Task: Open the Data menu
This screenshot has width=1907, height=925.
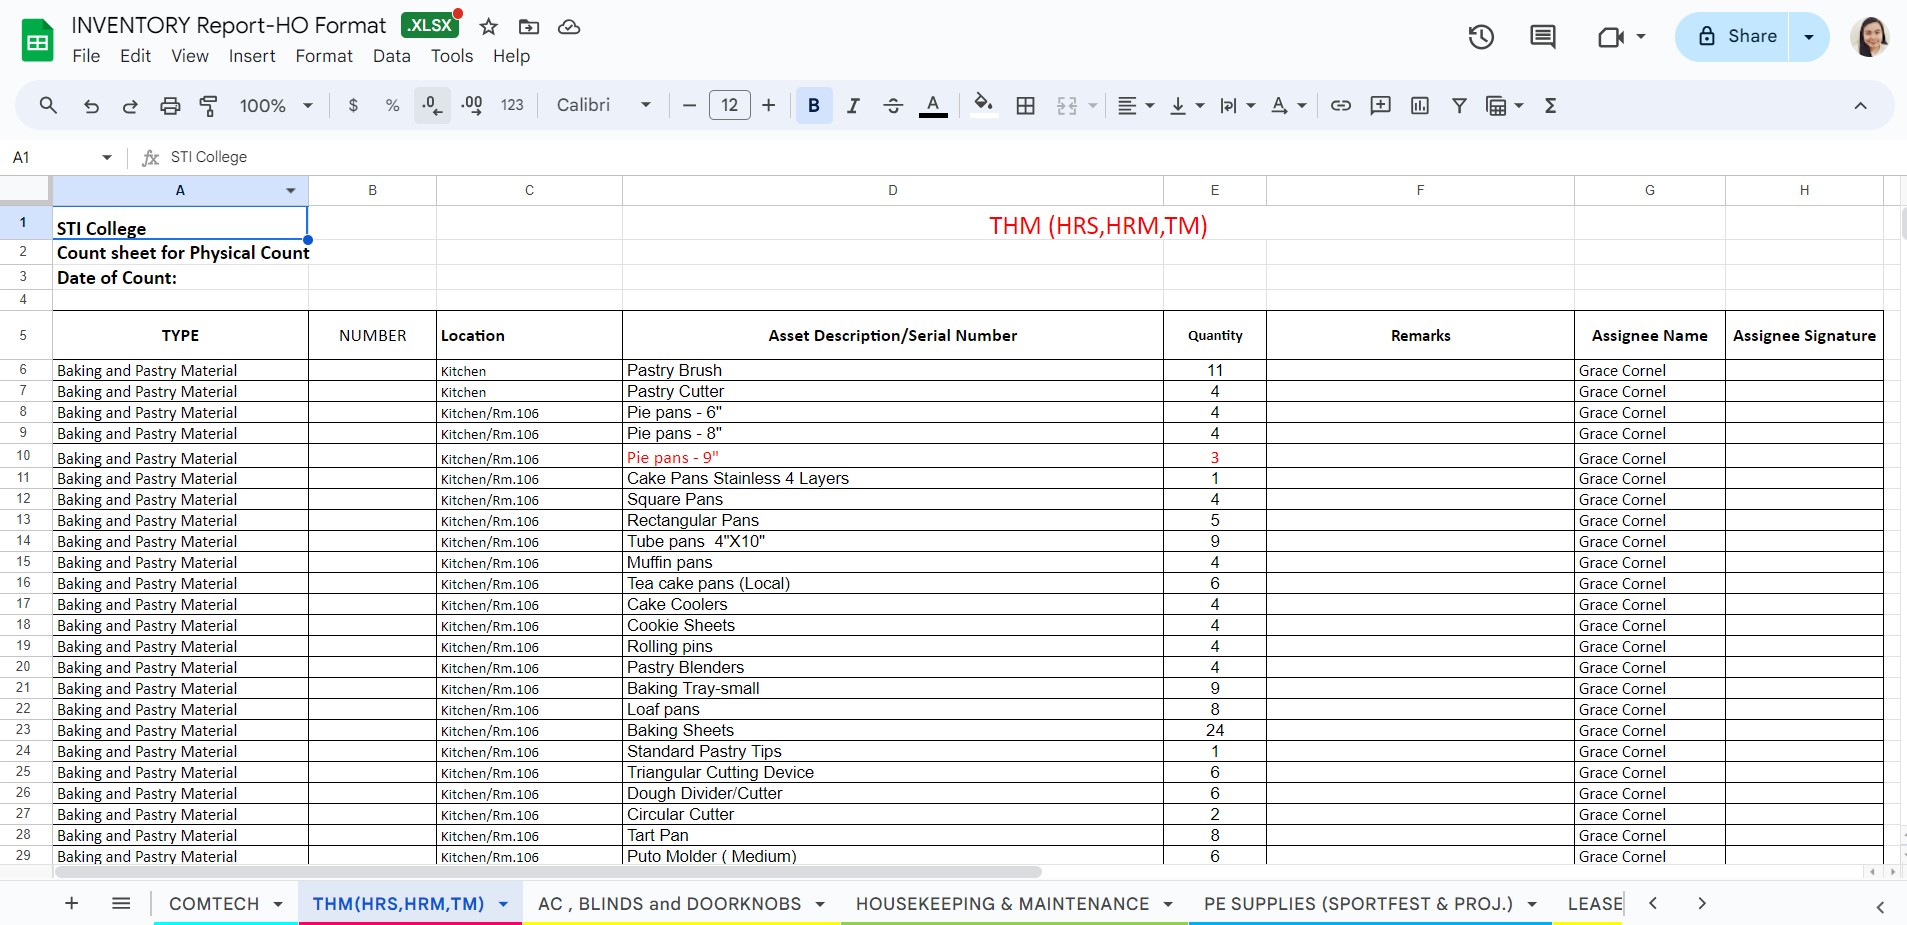Action: point(391,56)
